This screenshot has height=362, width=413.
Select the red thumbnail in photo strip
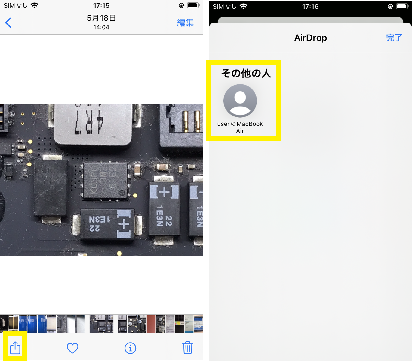pos(151,324)
